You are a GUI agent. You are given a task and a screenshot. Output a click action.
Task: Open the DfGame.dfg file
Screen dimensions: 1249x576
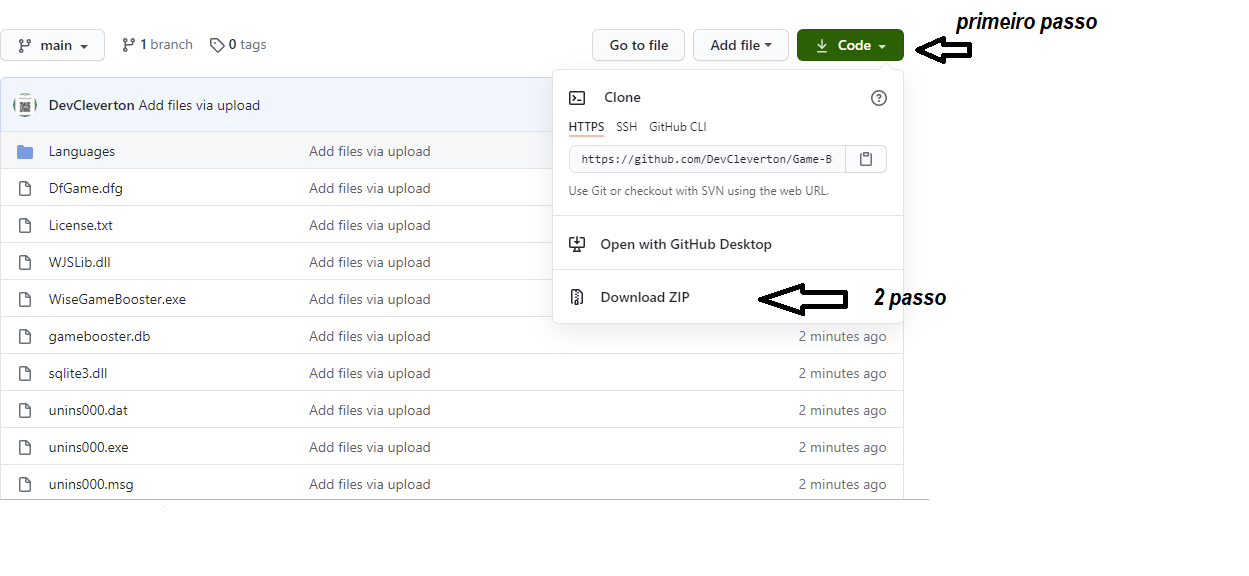coord(86,188)
